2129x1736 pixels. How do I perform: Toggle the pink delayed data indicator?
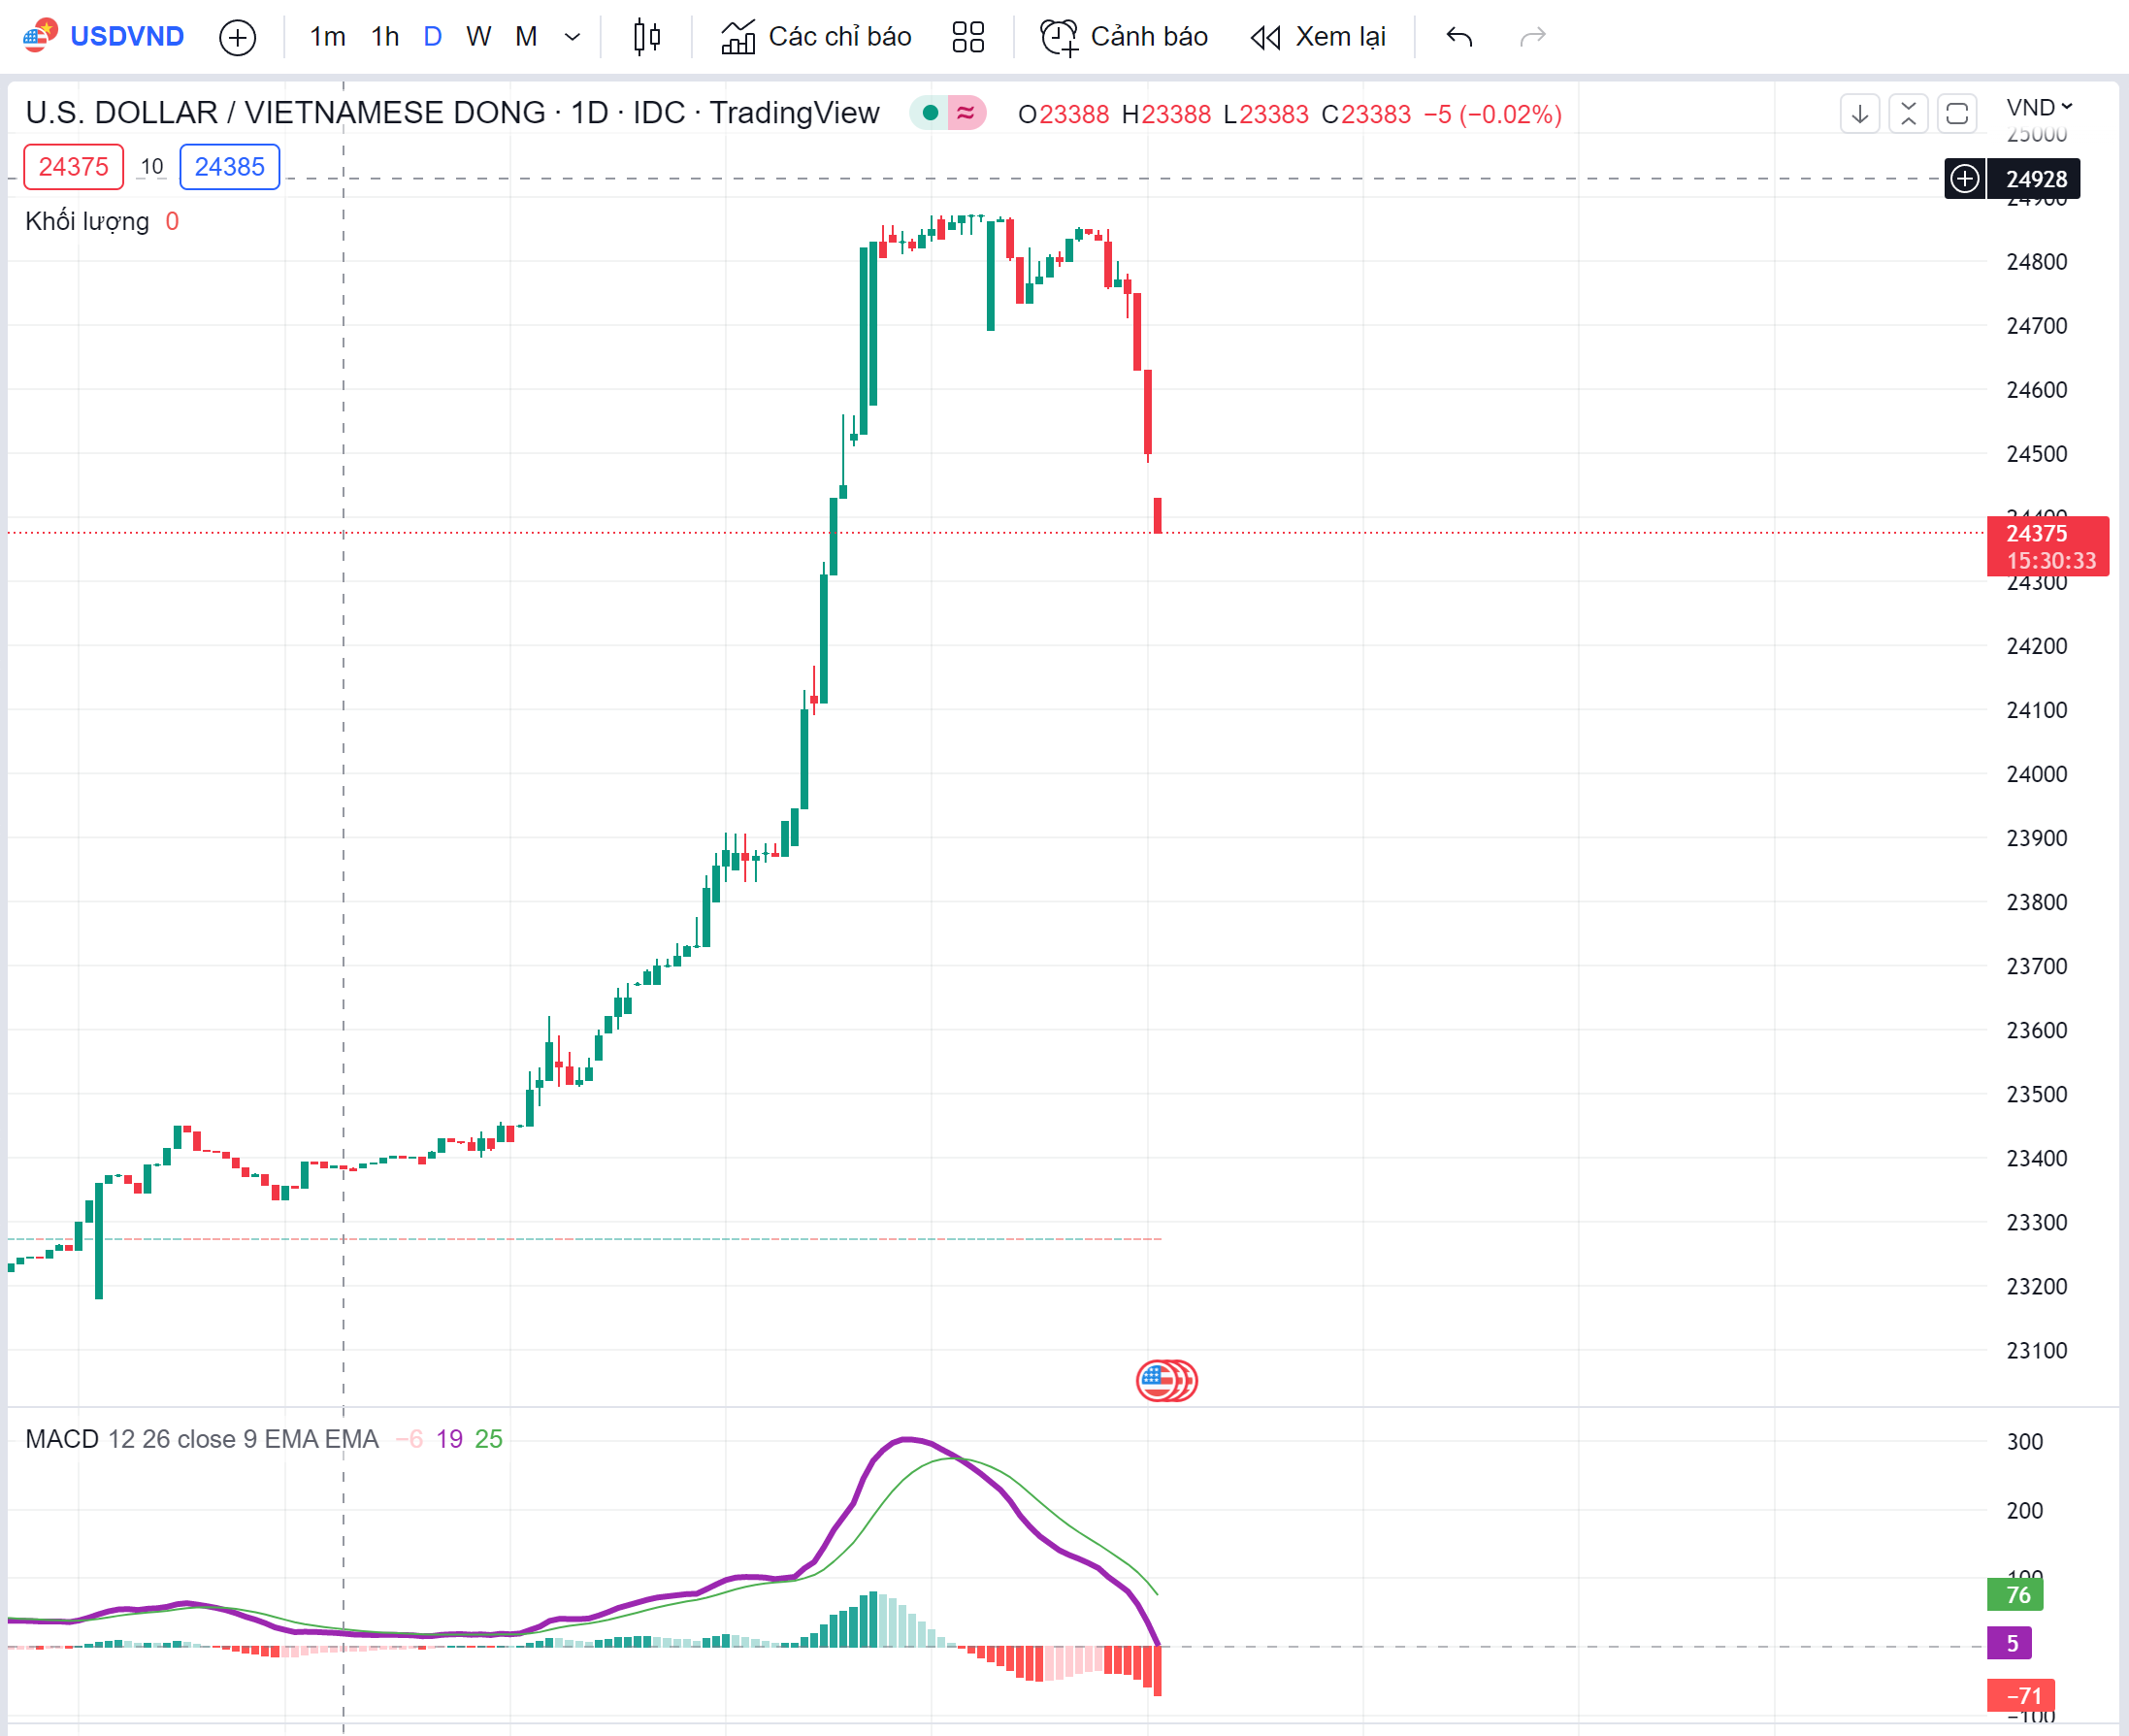[966, 113]
